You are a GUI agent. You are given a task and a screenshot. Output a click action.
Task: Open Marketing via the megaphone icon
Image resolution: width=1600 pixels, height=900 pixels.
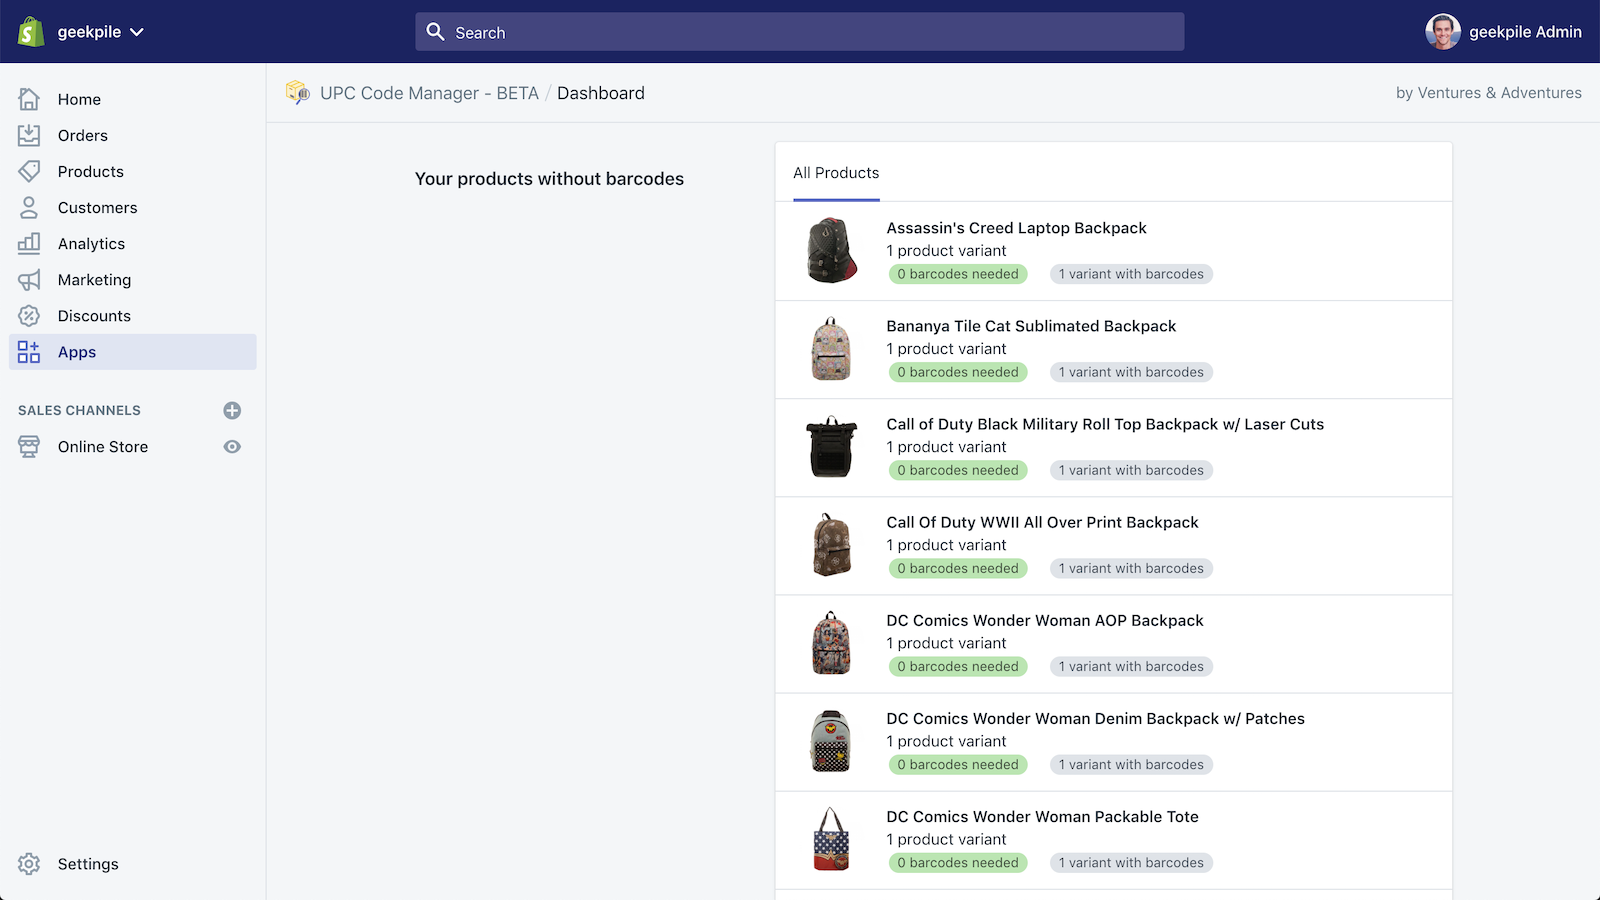point(29,279)
